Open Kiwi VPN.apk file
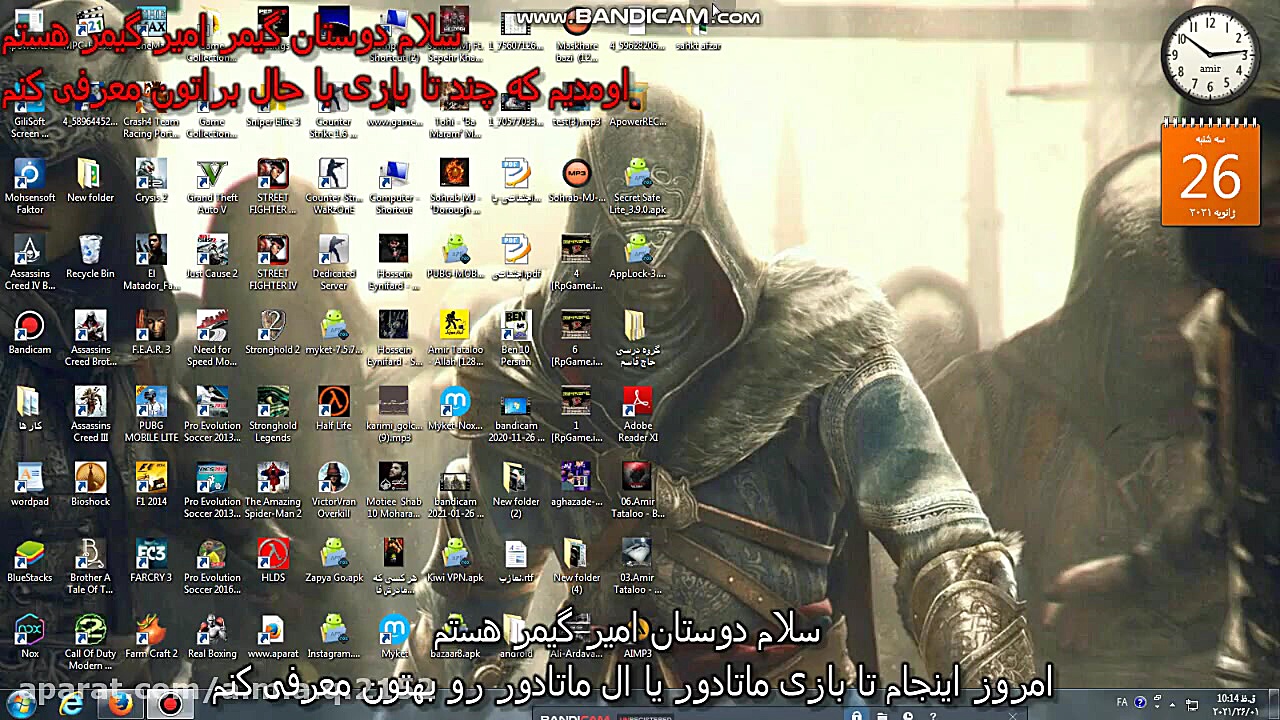The width and height of the screenshot is (1280, 720). click(x=455, y=561)
